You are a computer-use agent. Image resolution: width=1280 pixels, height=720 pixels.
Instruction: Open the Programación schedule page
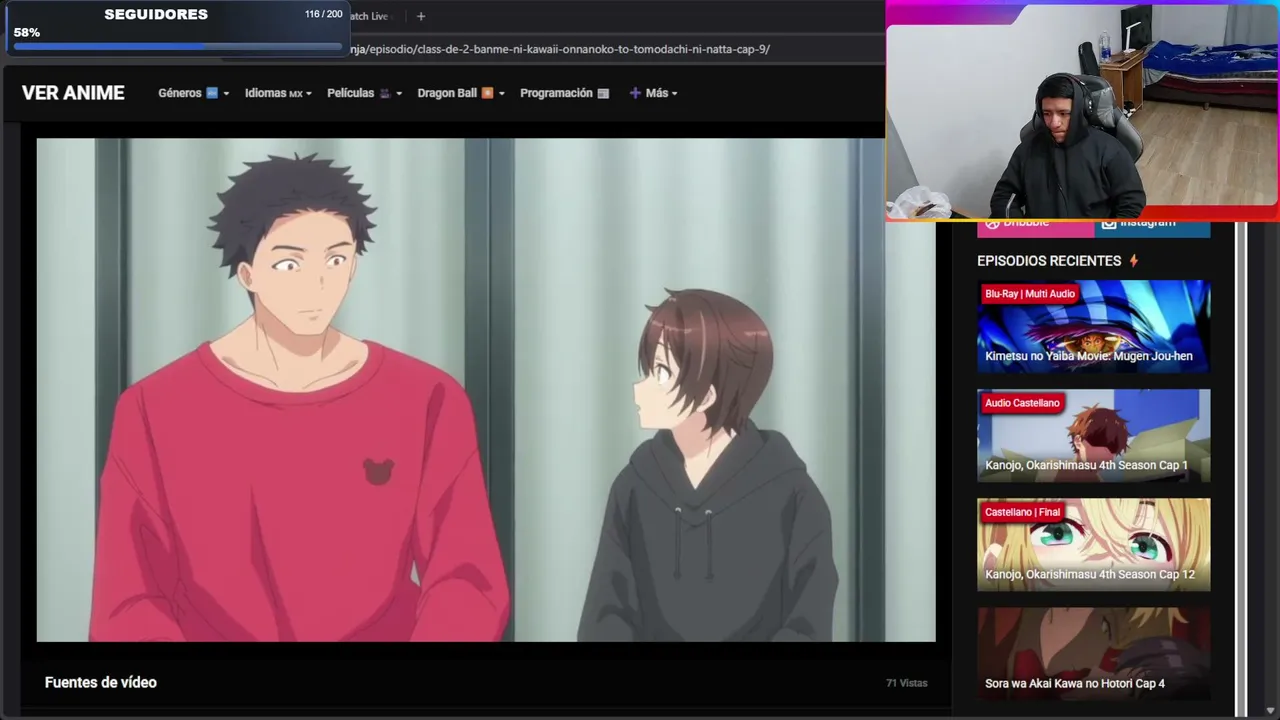coord(565,93)
